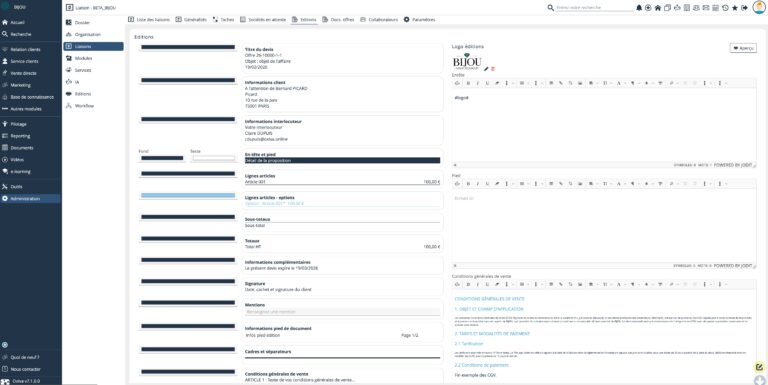Image resolution: width=768 pixels, height=385 pixels.
Task: Pick the light blue color for Lignes articles - options
Action: pyautogui.click(x=188, y=195)
